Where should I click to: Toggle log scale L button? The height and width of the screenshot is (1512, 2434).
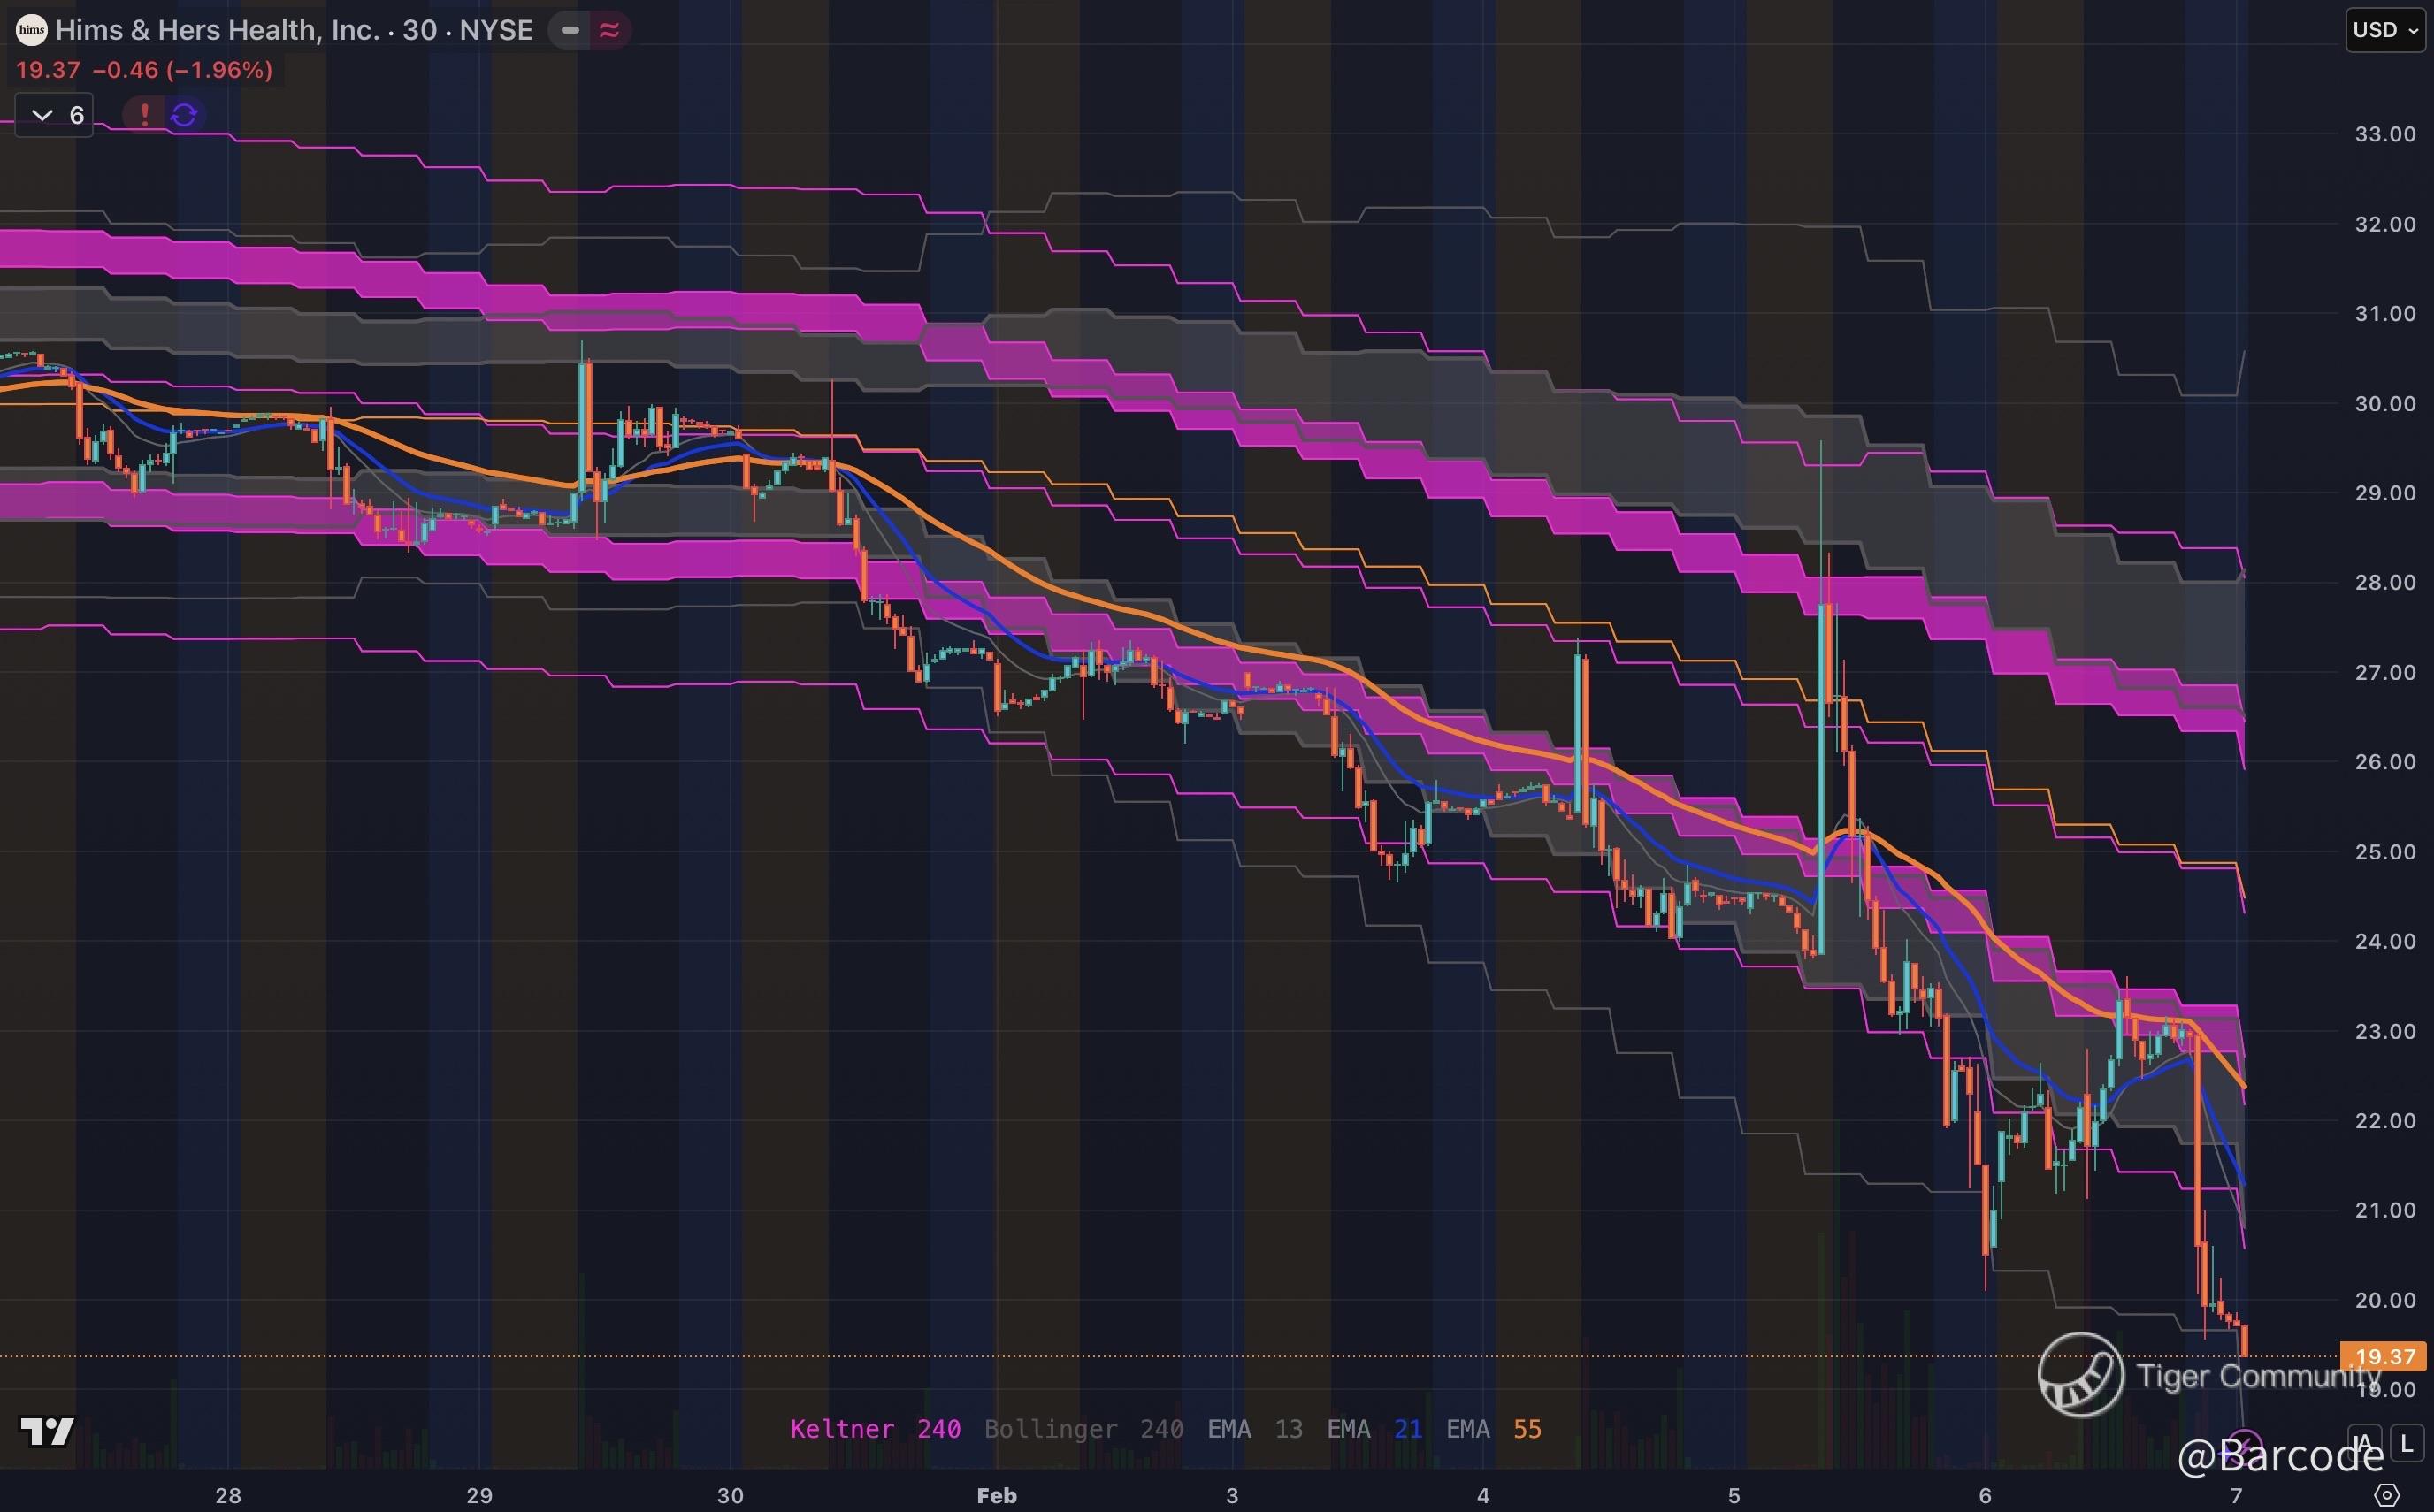tap(2407, 1443)
